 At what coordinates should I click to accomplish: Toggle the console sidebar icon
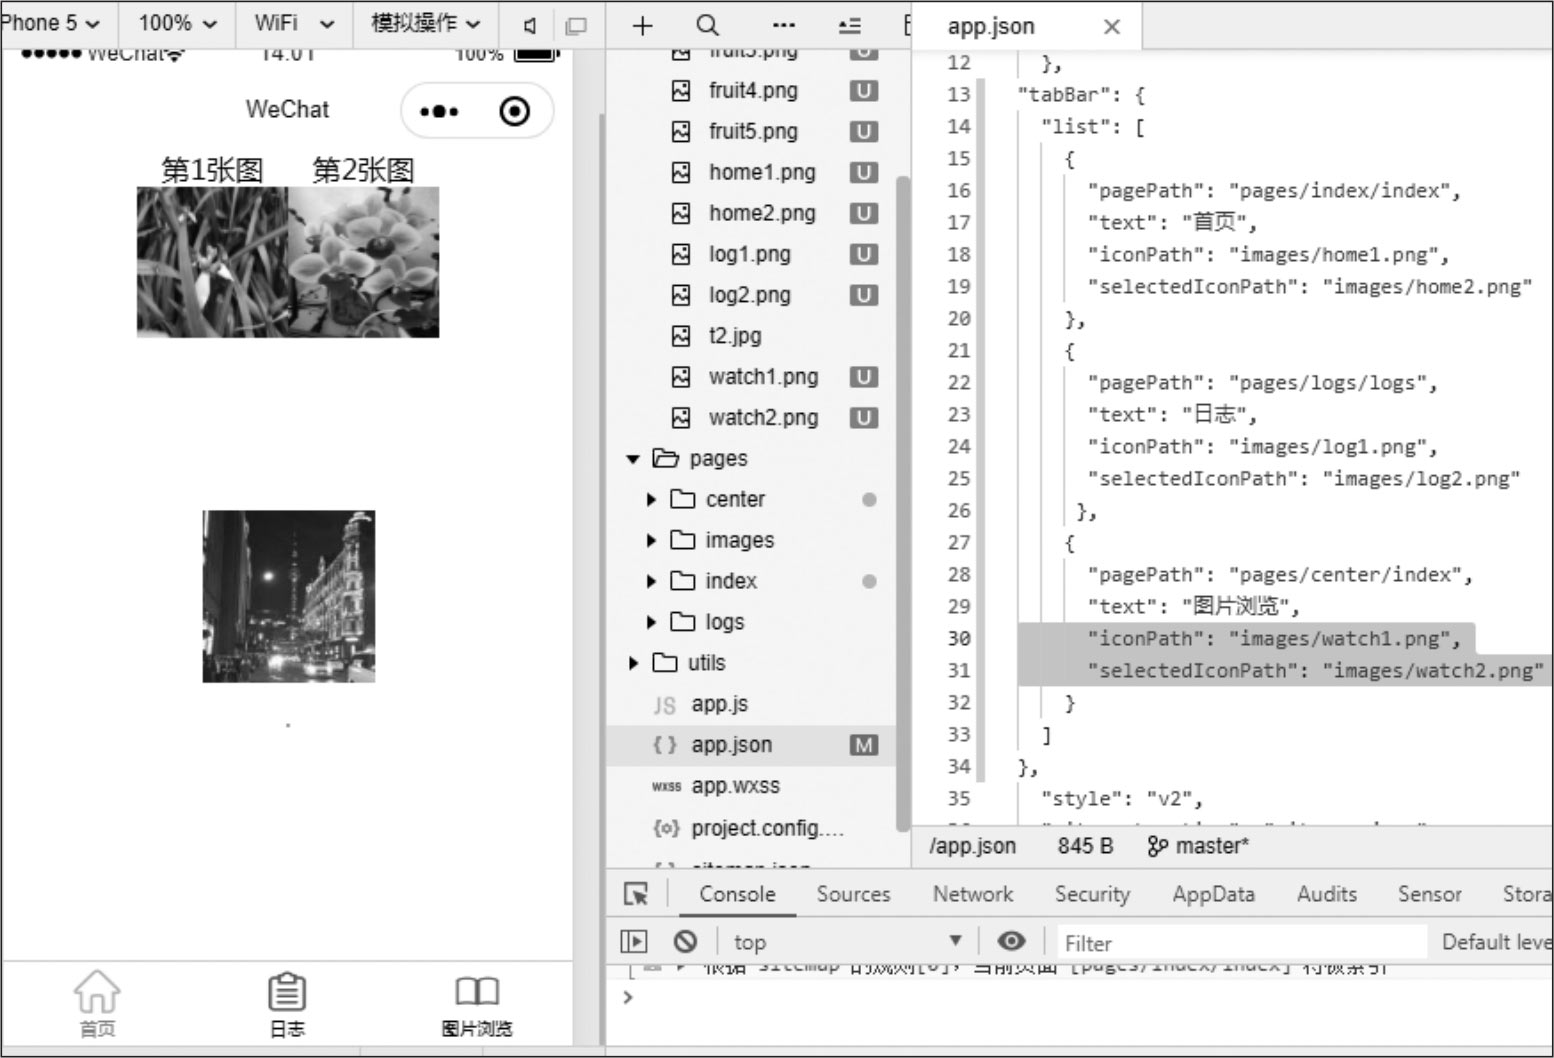click(x=634, y=942)
